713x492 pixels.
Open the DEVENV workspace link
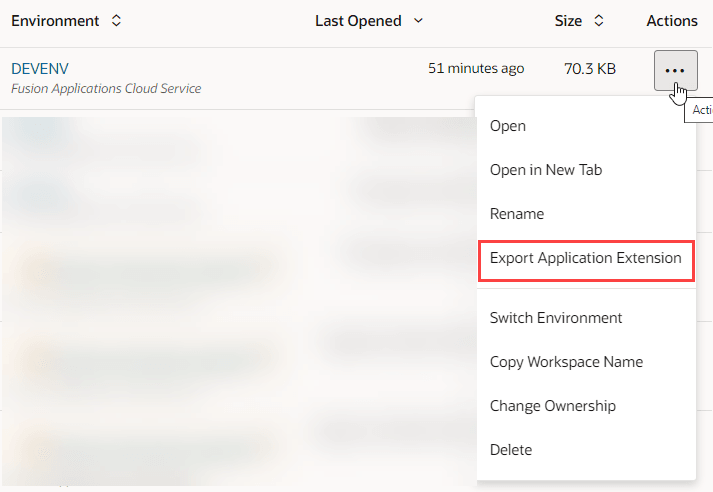coord(40,69)
